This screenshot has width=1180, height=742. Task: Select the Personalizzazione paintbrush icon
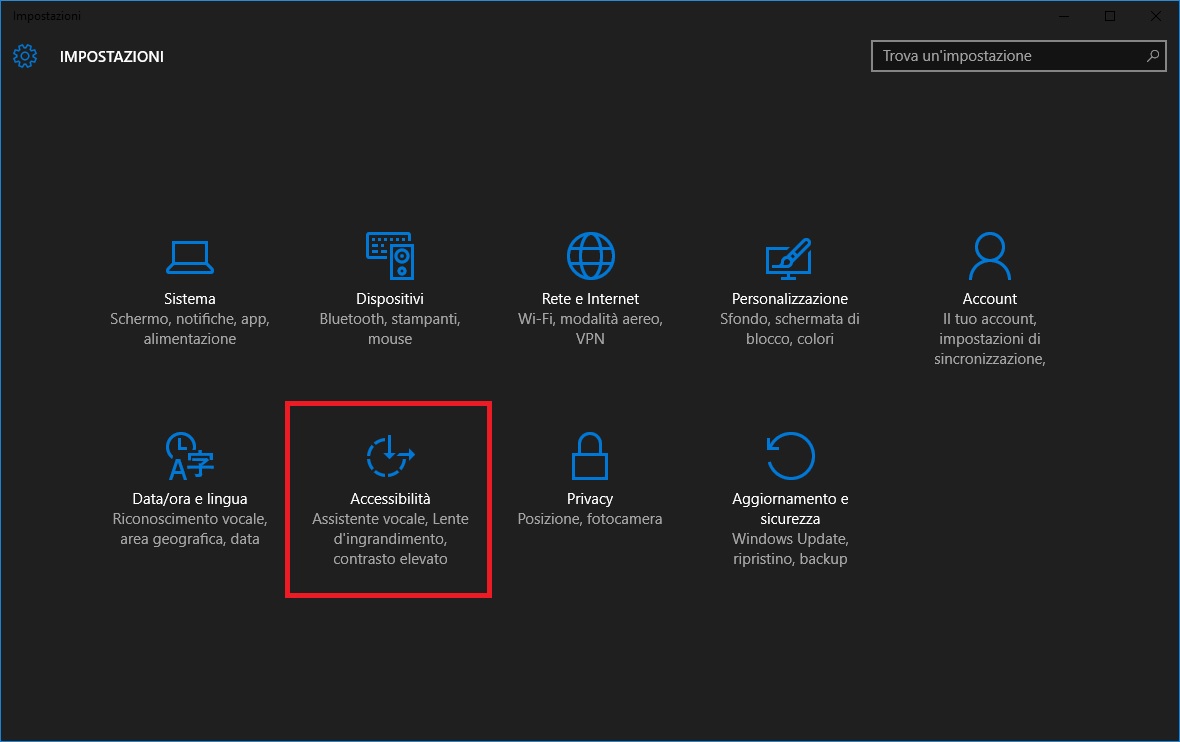coord(789,257)
